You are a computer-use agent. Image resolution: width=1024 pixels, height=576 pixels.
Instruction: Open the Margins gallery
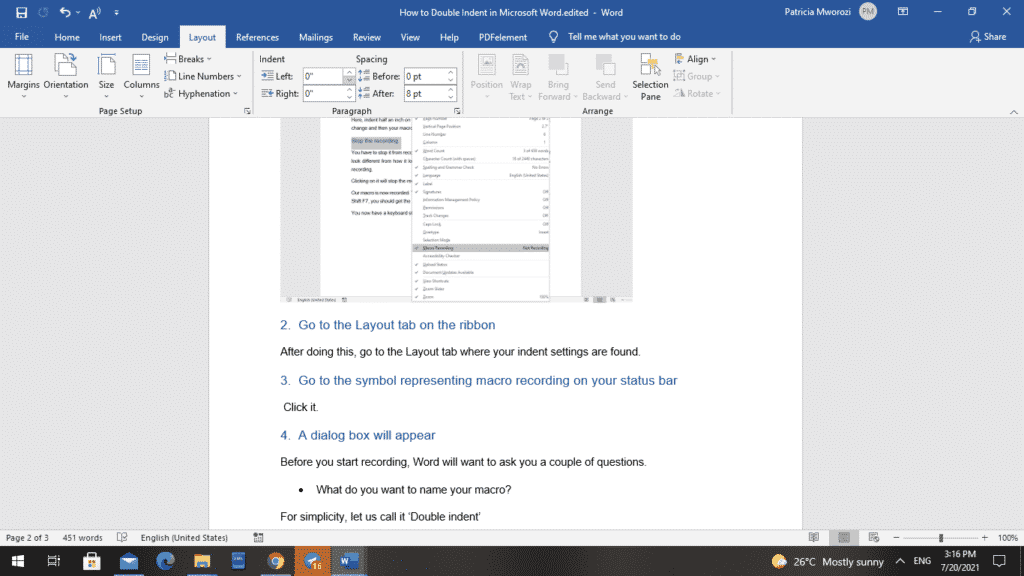tap(24, 76)
